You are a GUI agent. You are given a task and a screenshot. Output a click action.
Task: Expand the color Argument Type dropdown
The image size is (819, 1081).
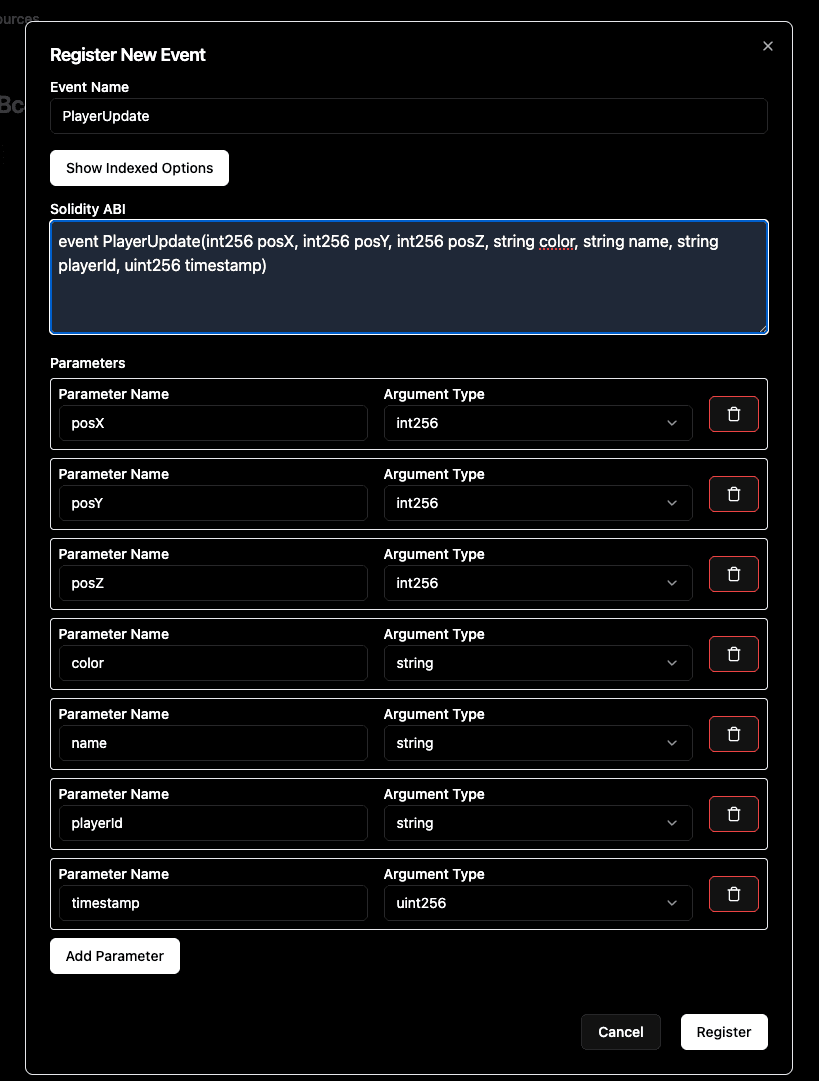[537, 663]
